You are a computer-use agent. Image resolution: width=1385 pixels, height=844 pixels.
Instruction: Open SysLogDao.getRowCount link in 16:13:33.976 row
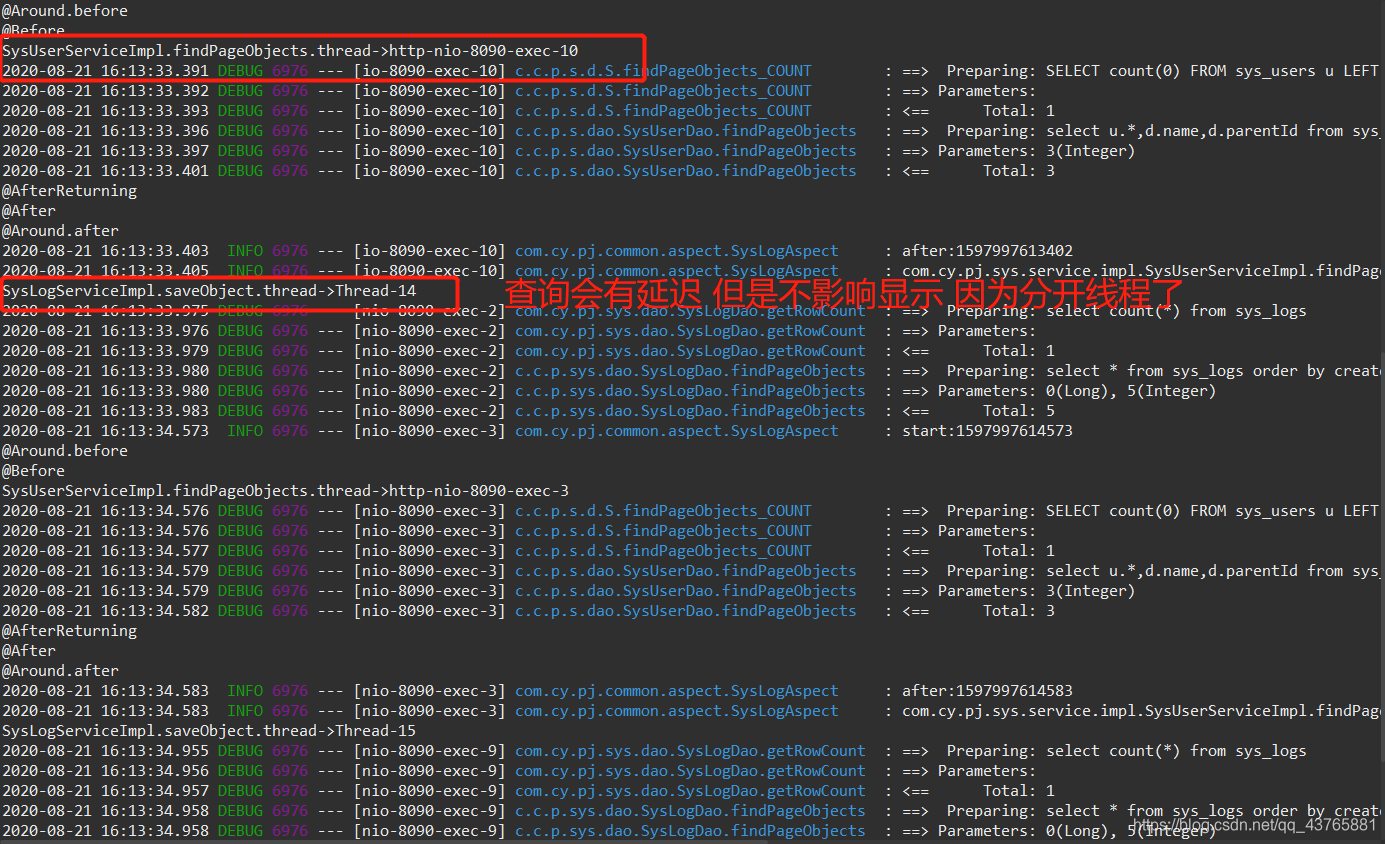[690, 331]
